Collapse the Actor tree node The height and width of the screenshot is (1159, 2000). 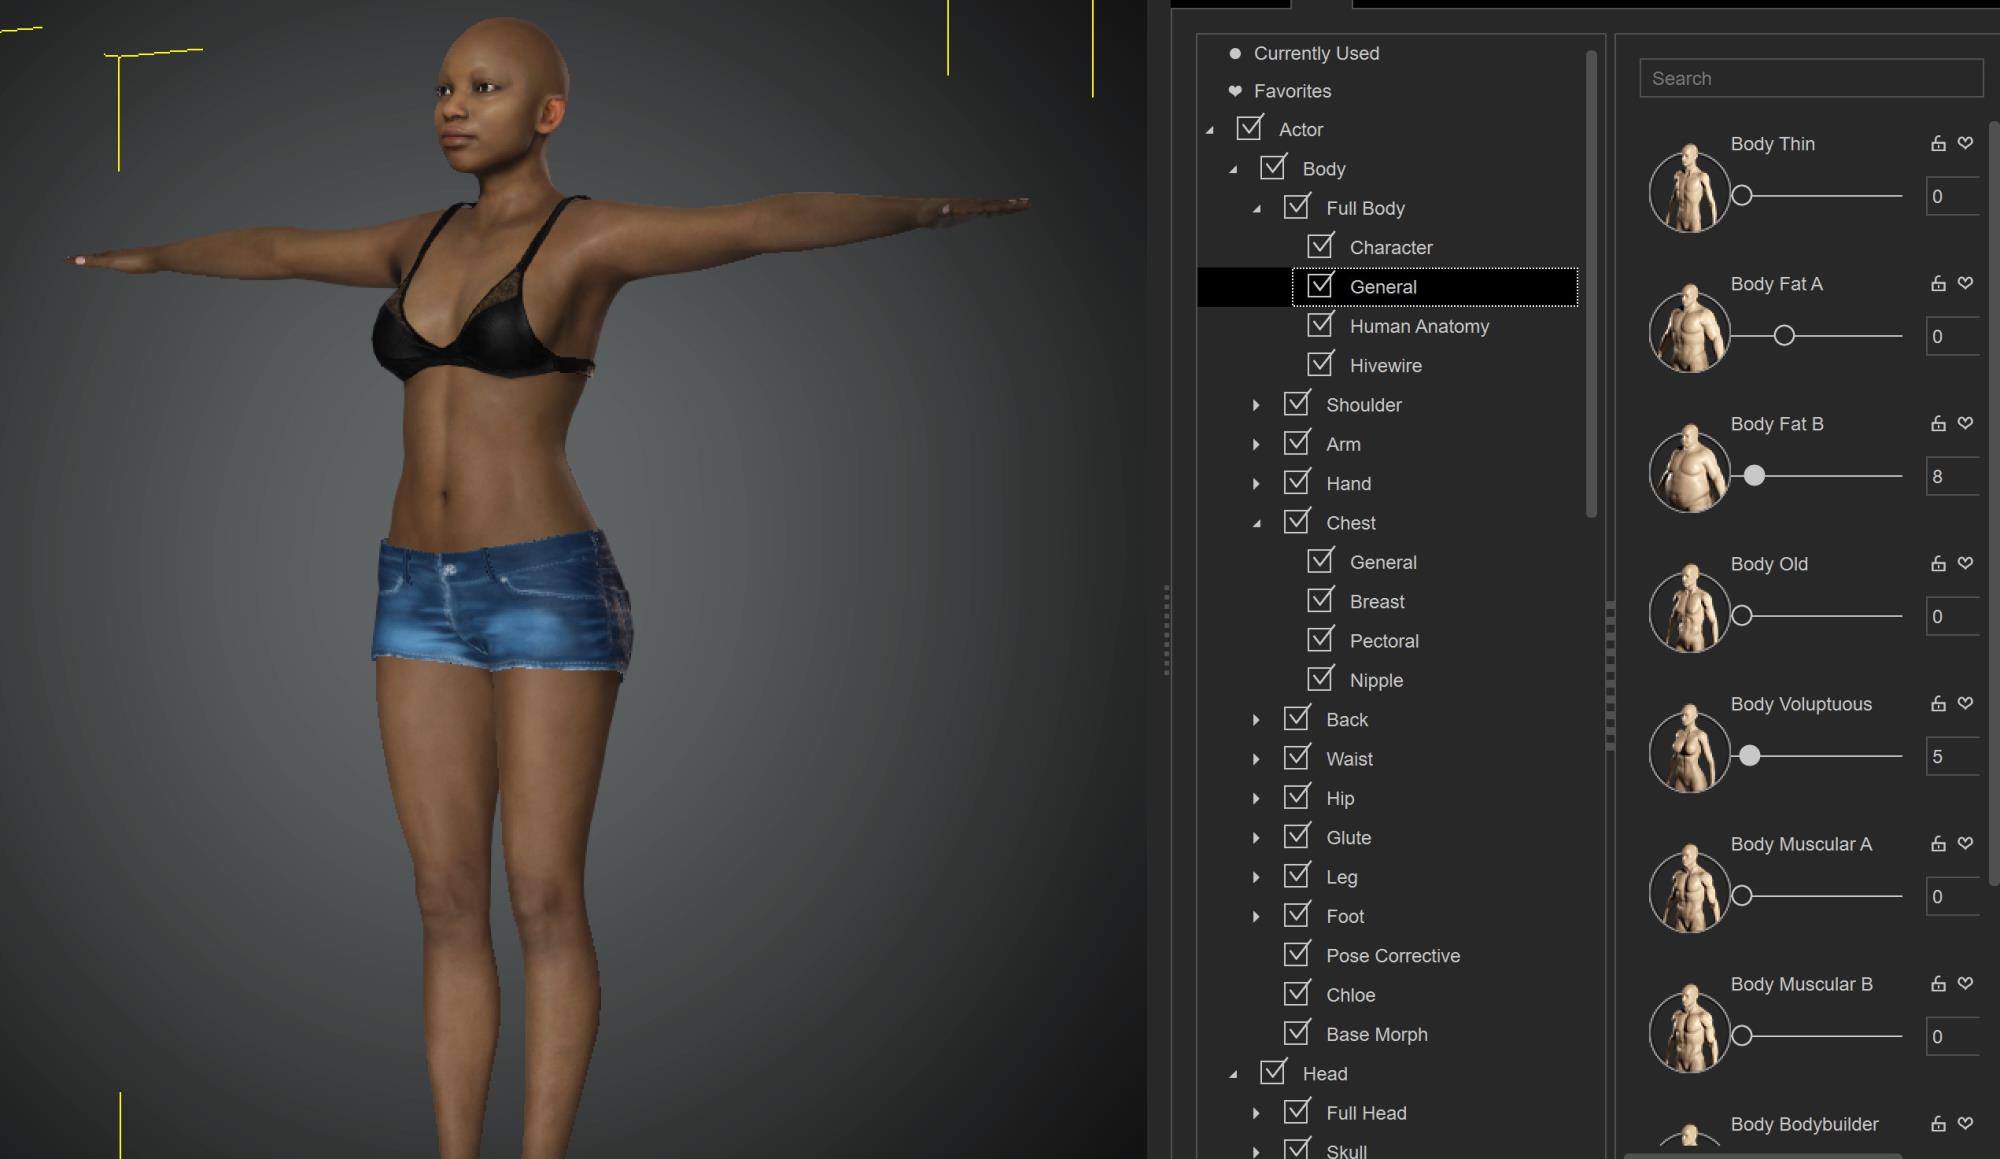(1210, 130)
